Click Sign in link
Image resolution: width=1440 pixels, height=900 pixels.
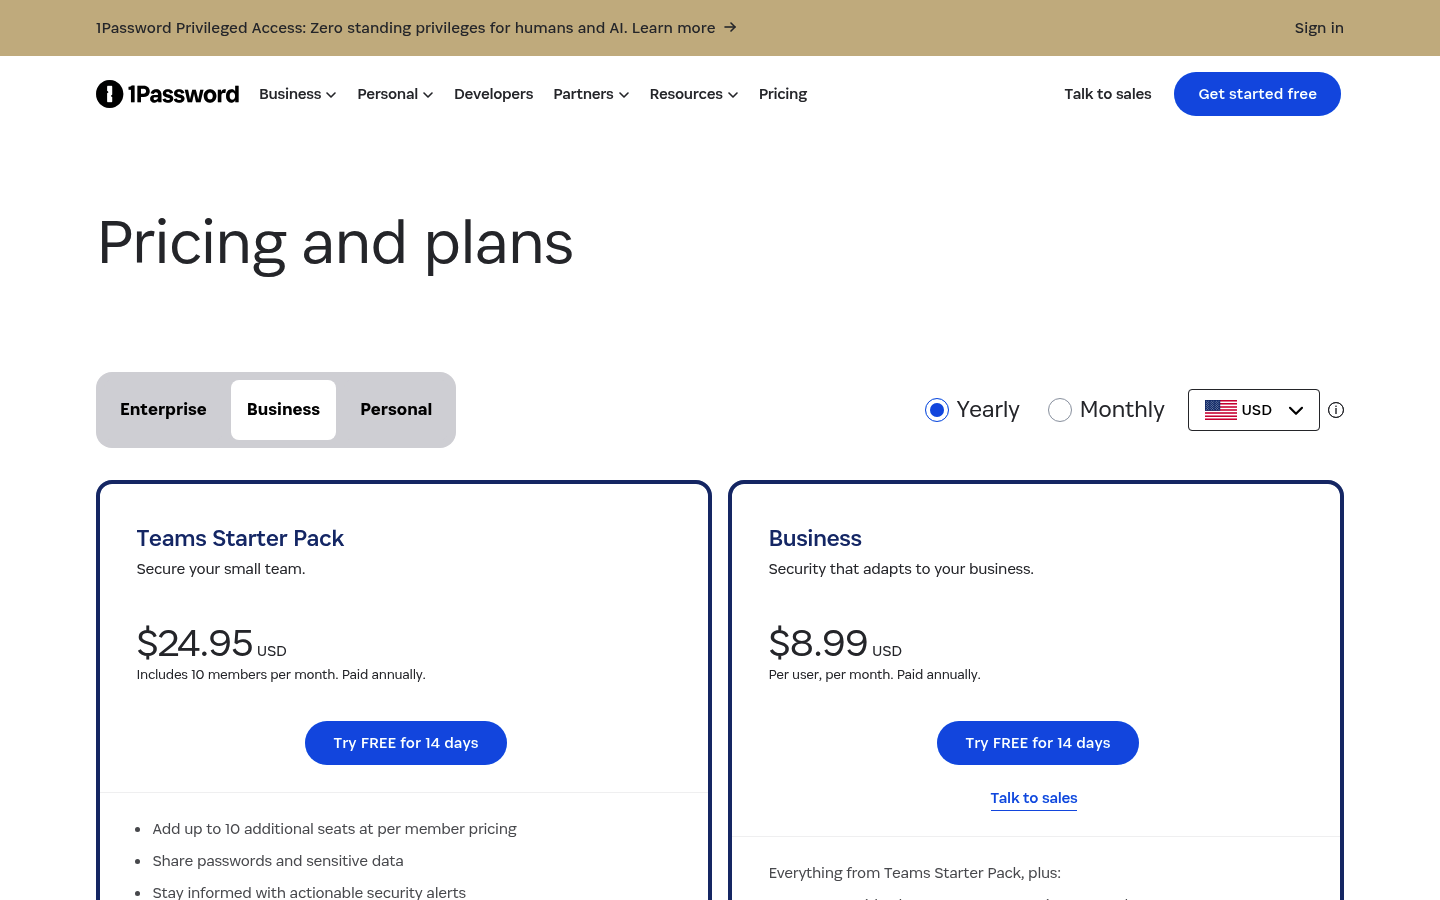tap(1319, 28)
